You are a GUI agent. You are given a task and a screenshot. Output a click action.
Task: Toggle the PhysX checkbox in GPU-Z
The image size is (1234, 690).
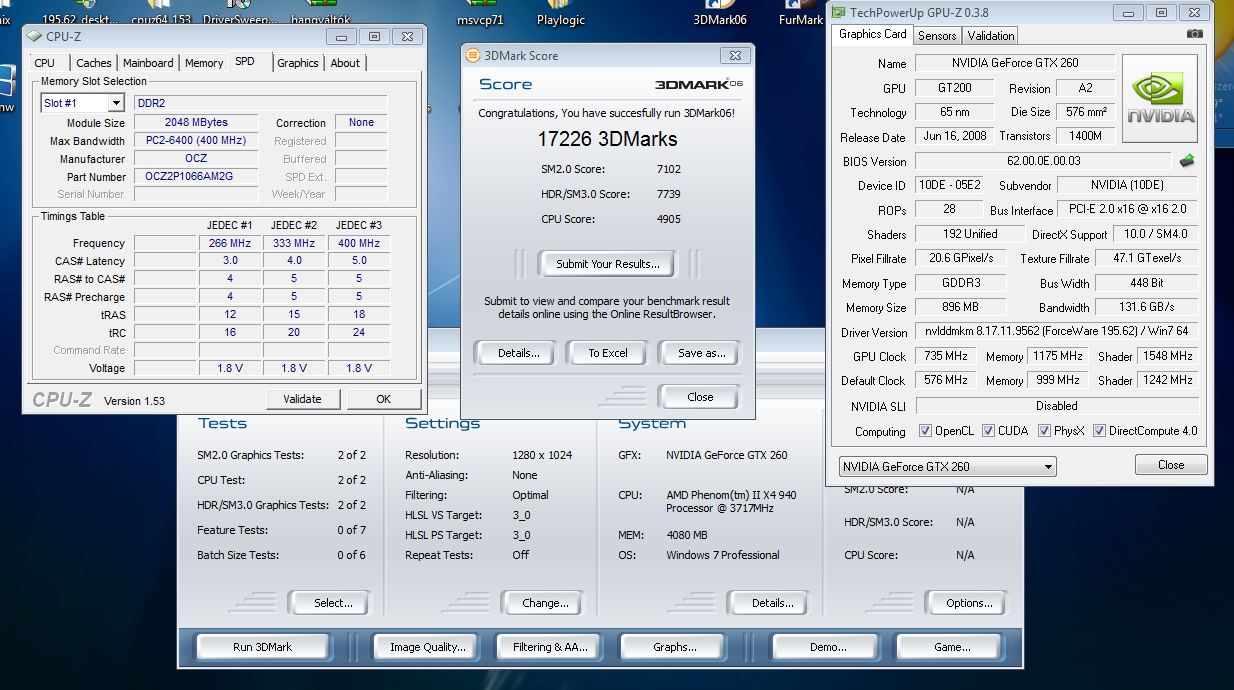pos(1044,431)
